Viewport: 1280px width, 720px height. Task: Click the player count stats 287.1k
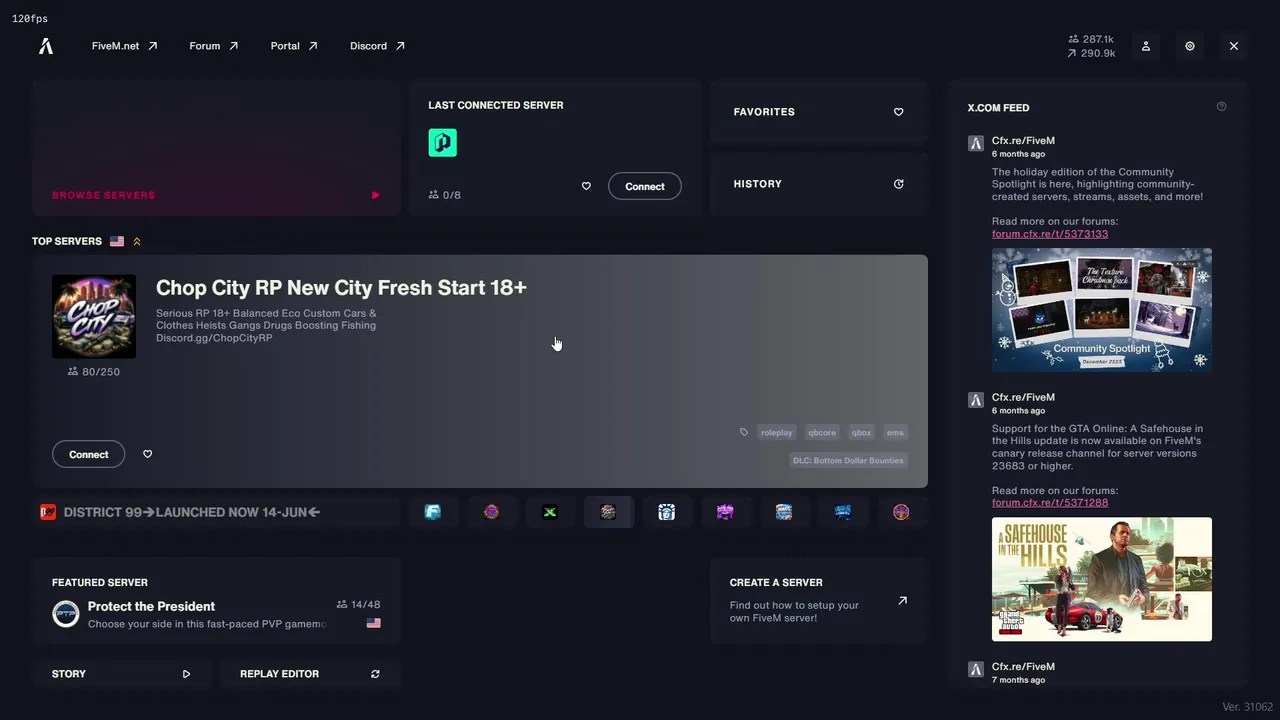coord(1091,40)
